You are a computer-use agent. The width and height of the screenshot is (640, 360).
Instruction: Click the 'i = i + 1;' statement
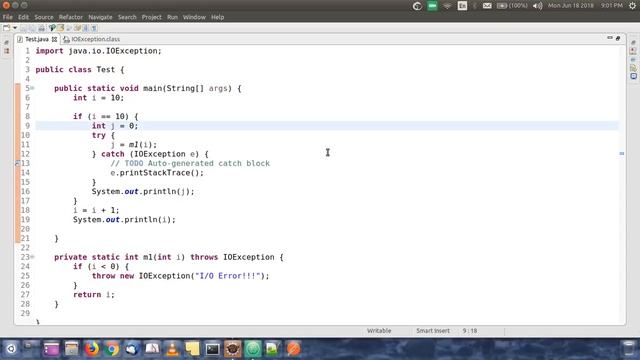point(96,210)
